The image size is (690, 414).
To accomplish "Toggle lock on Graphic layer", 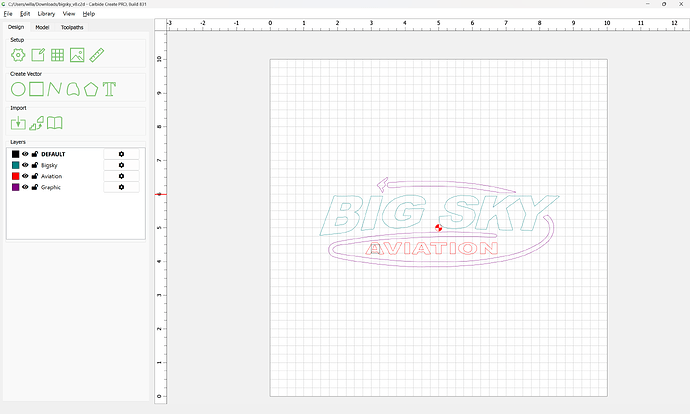I will click(x=35, y=187).
